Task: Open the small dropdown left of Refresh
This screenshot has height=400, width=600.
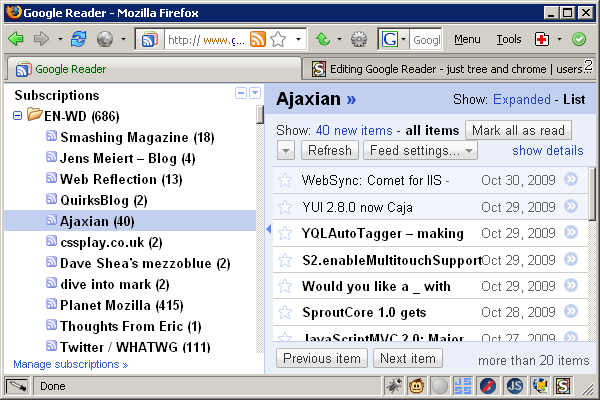Action: pyautogui.click(x=286, y=150)
